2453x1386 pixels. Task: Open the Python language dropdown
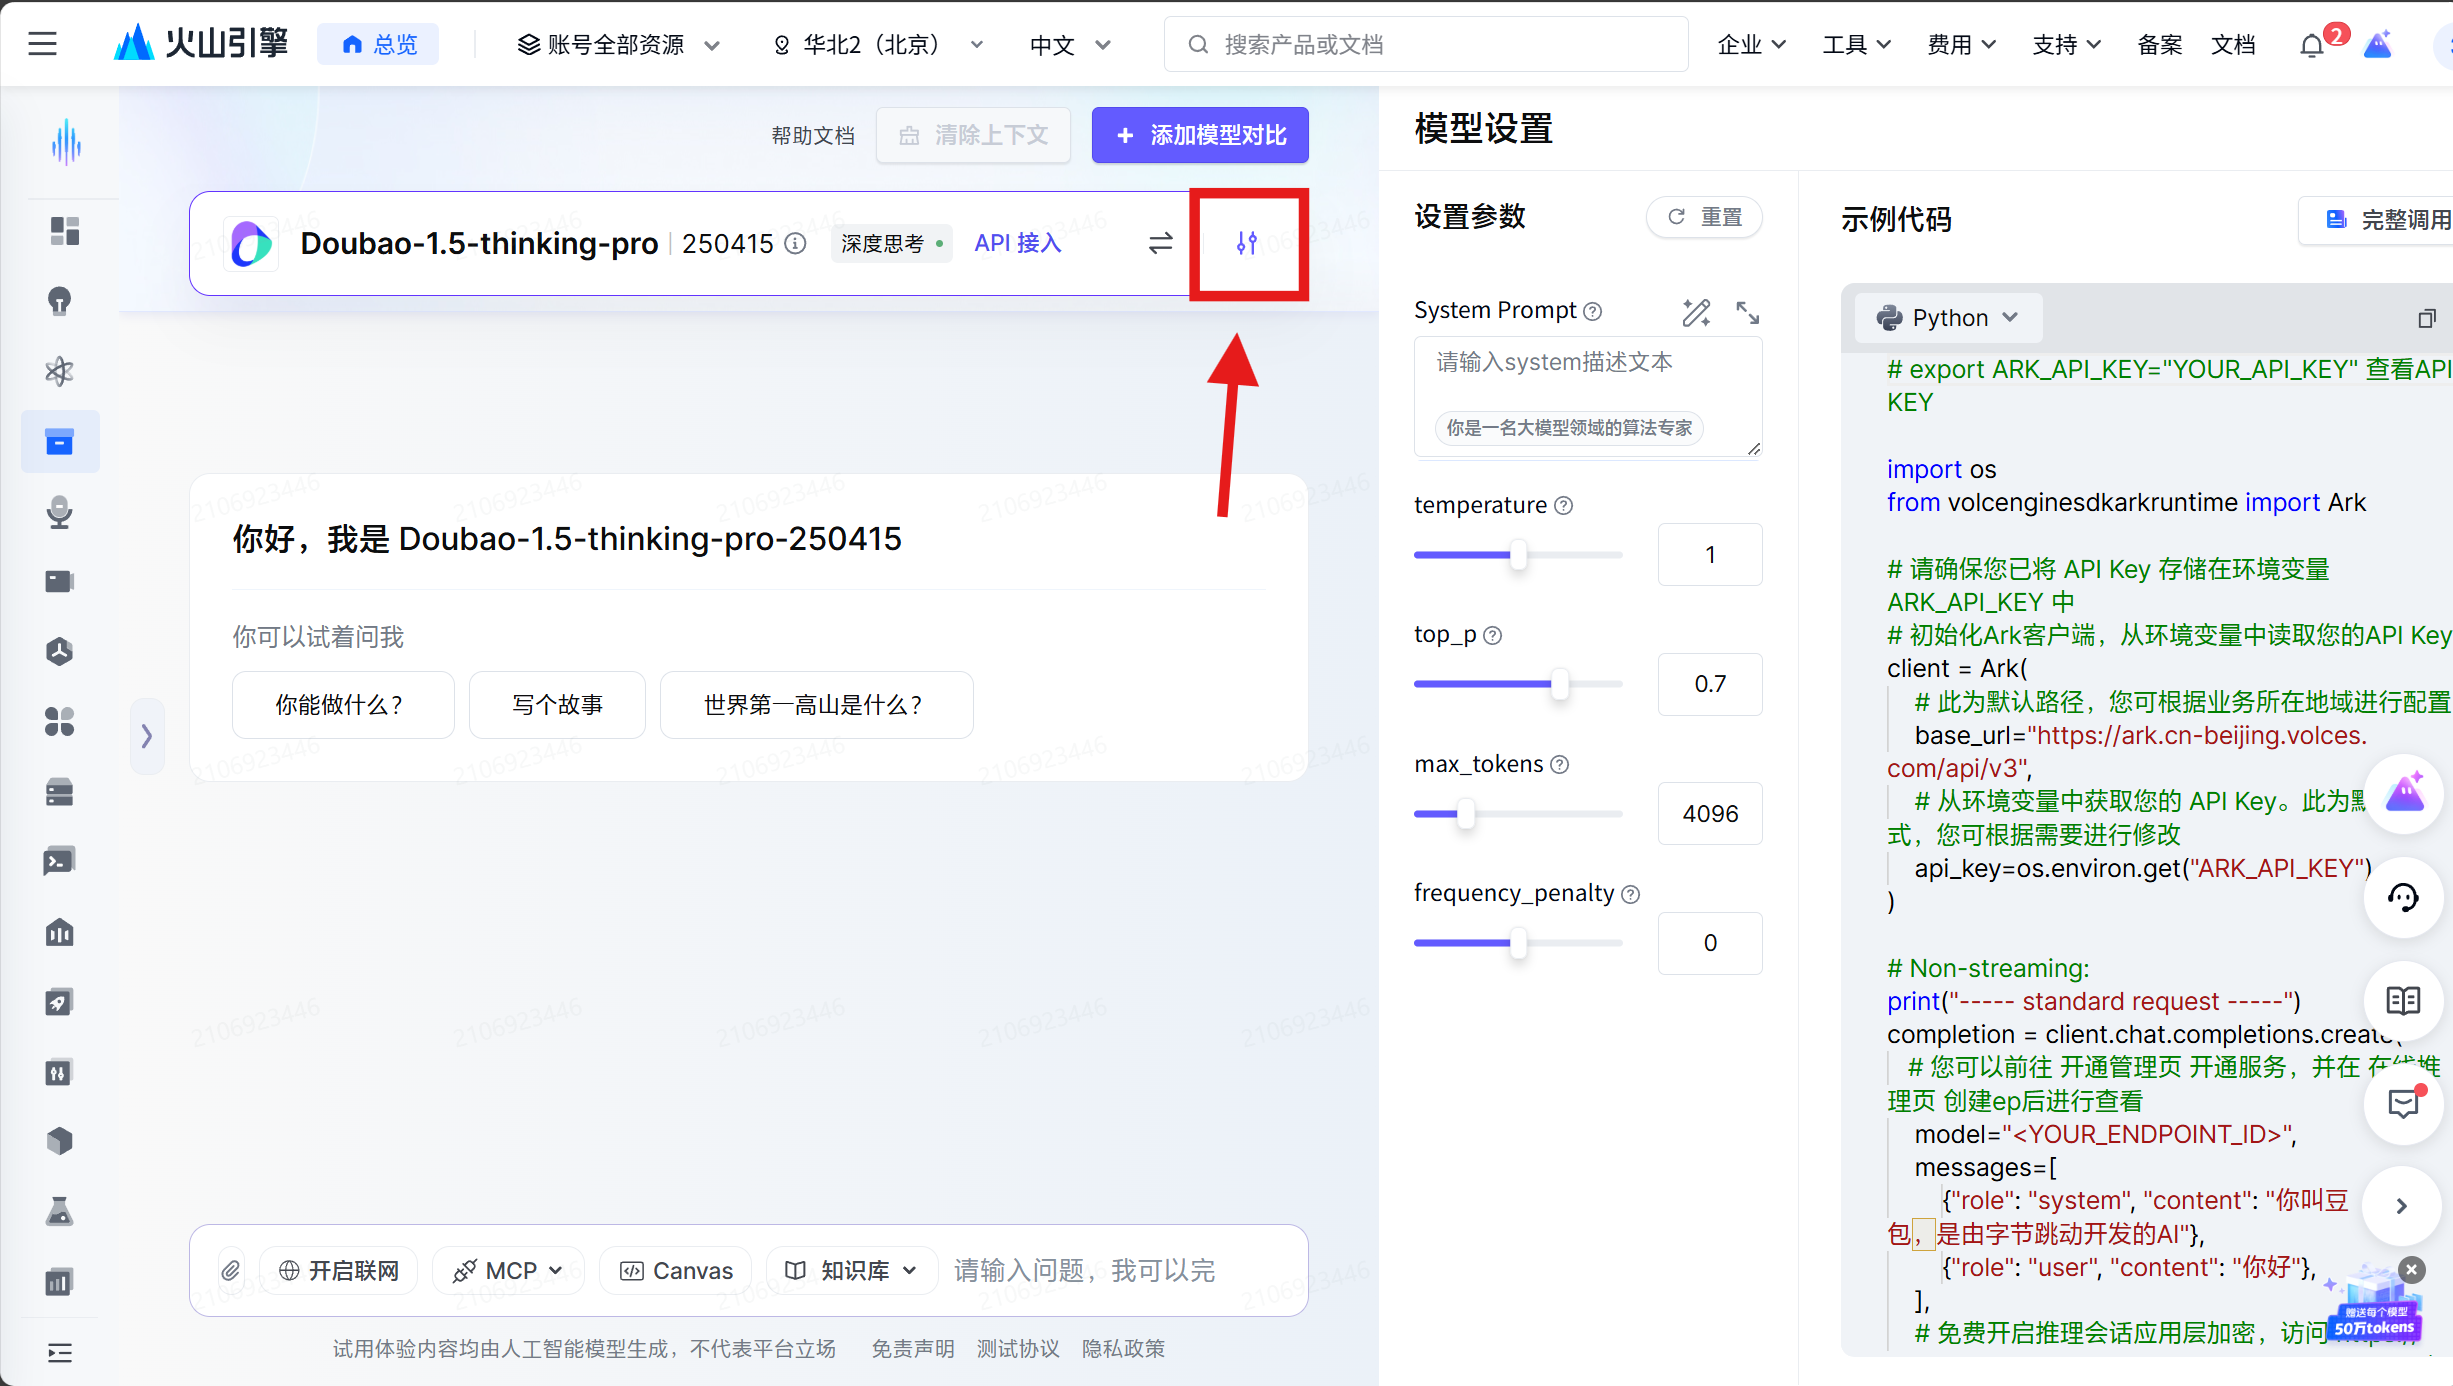[1948, 318]
